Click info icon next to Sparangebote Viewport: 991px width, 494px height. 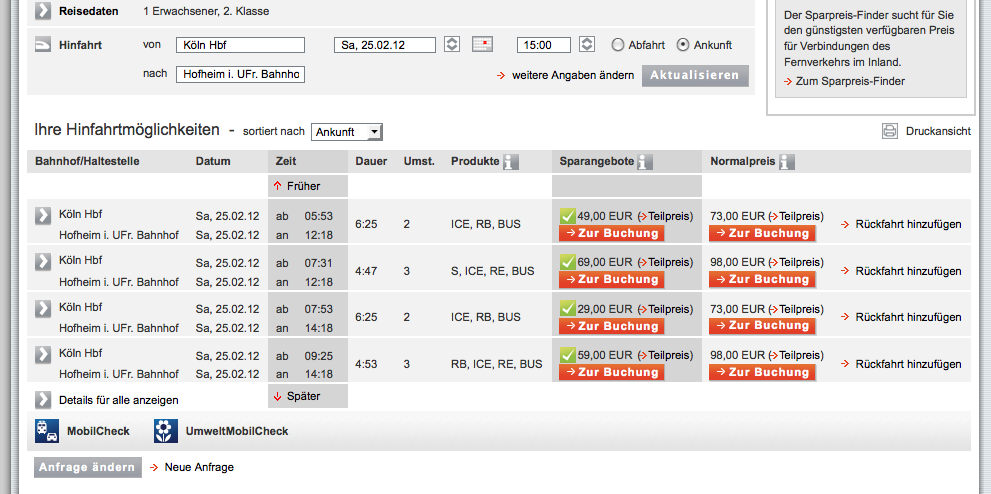645,161
